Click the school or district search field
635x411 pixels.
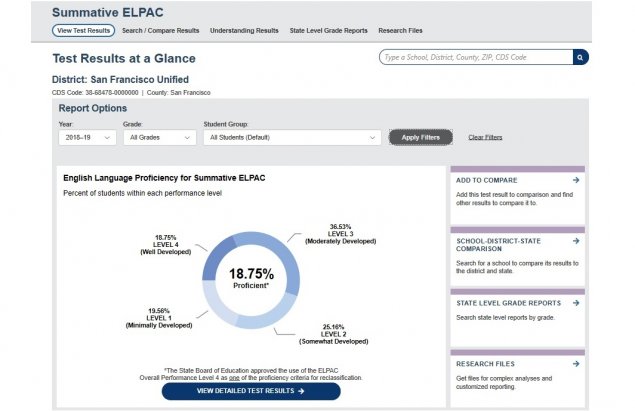click(x=475, y=57)
